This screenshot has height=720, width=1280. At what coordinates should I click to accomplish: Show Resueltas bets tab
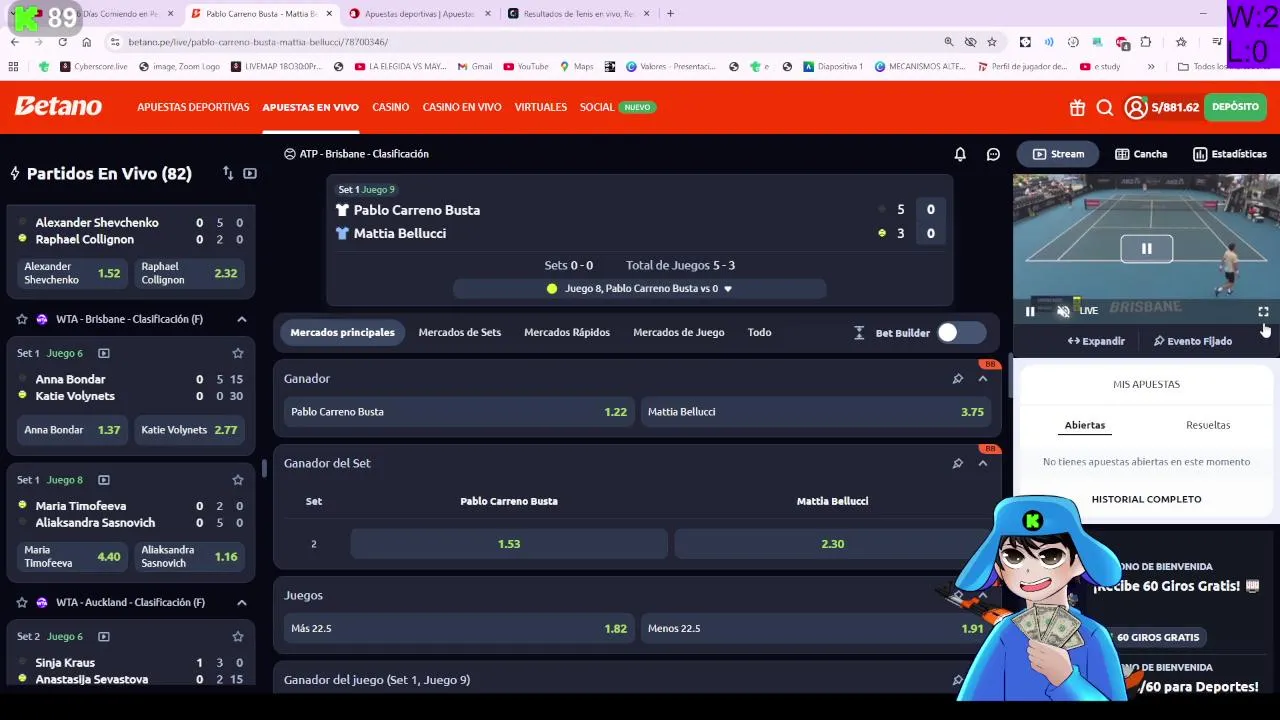click(1208, 425)
